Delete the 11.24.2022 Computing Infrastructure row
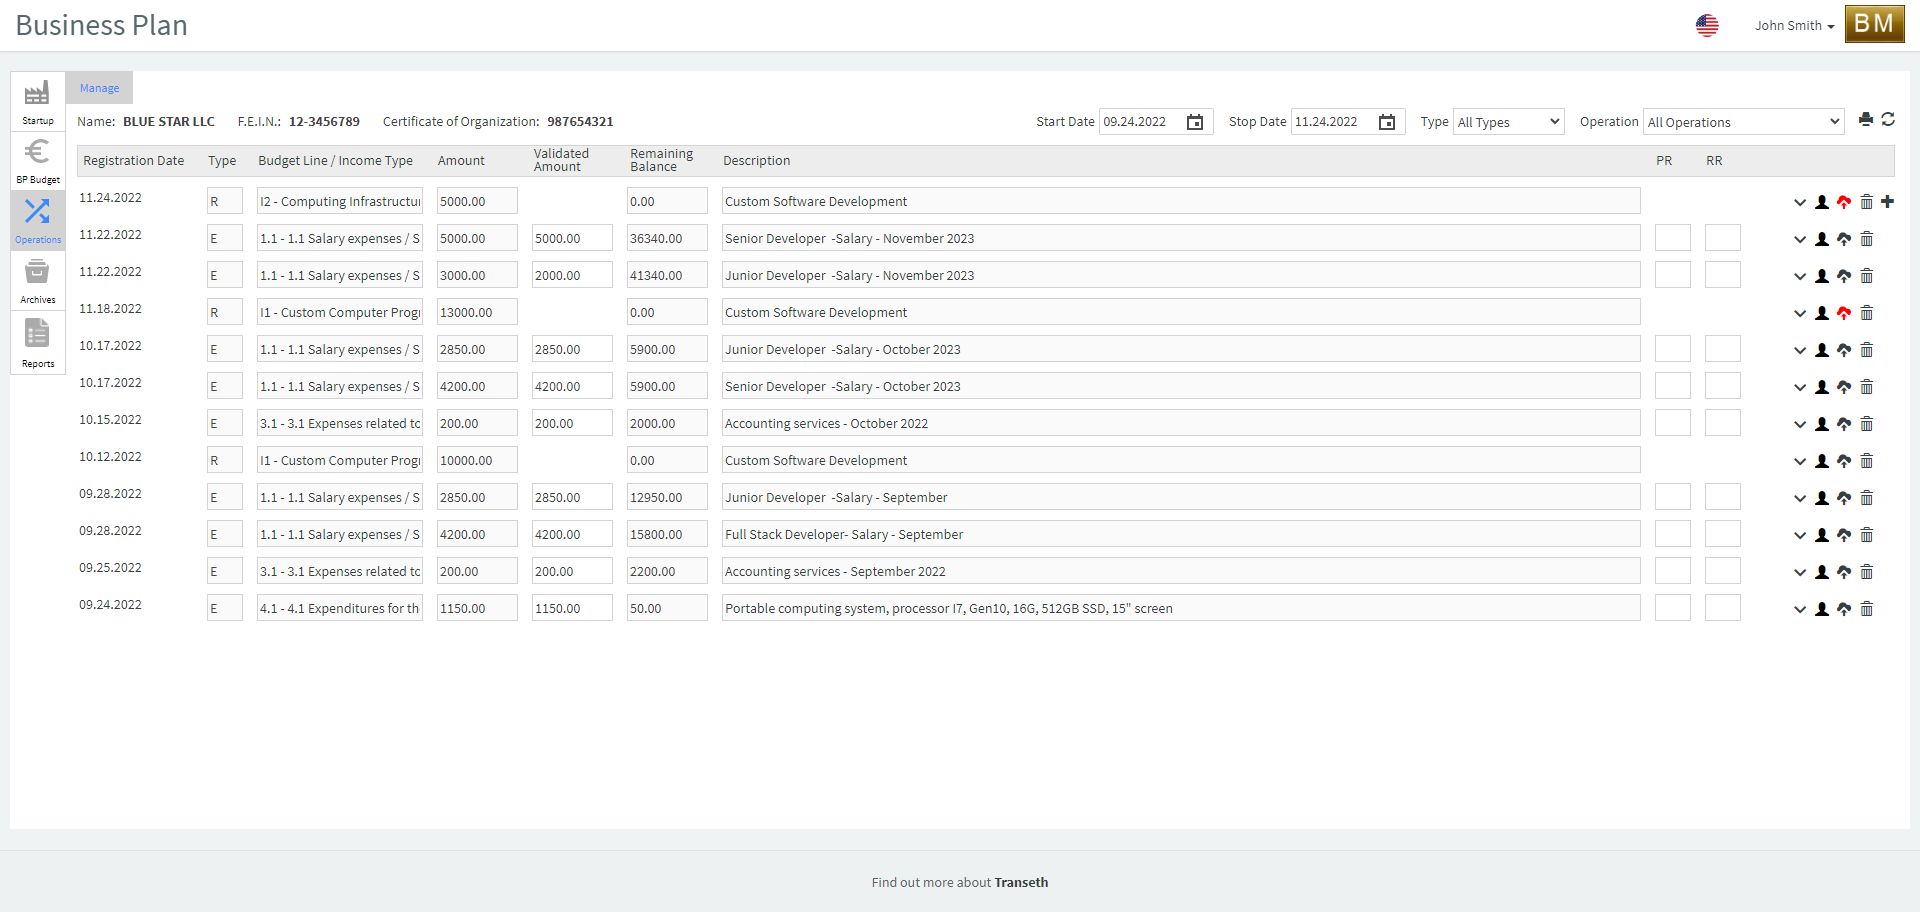The height and width of the screenshot is (912, 1920). click(1866, 202)
